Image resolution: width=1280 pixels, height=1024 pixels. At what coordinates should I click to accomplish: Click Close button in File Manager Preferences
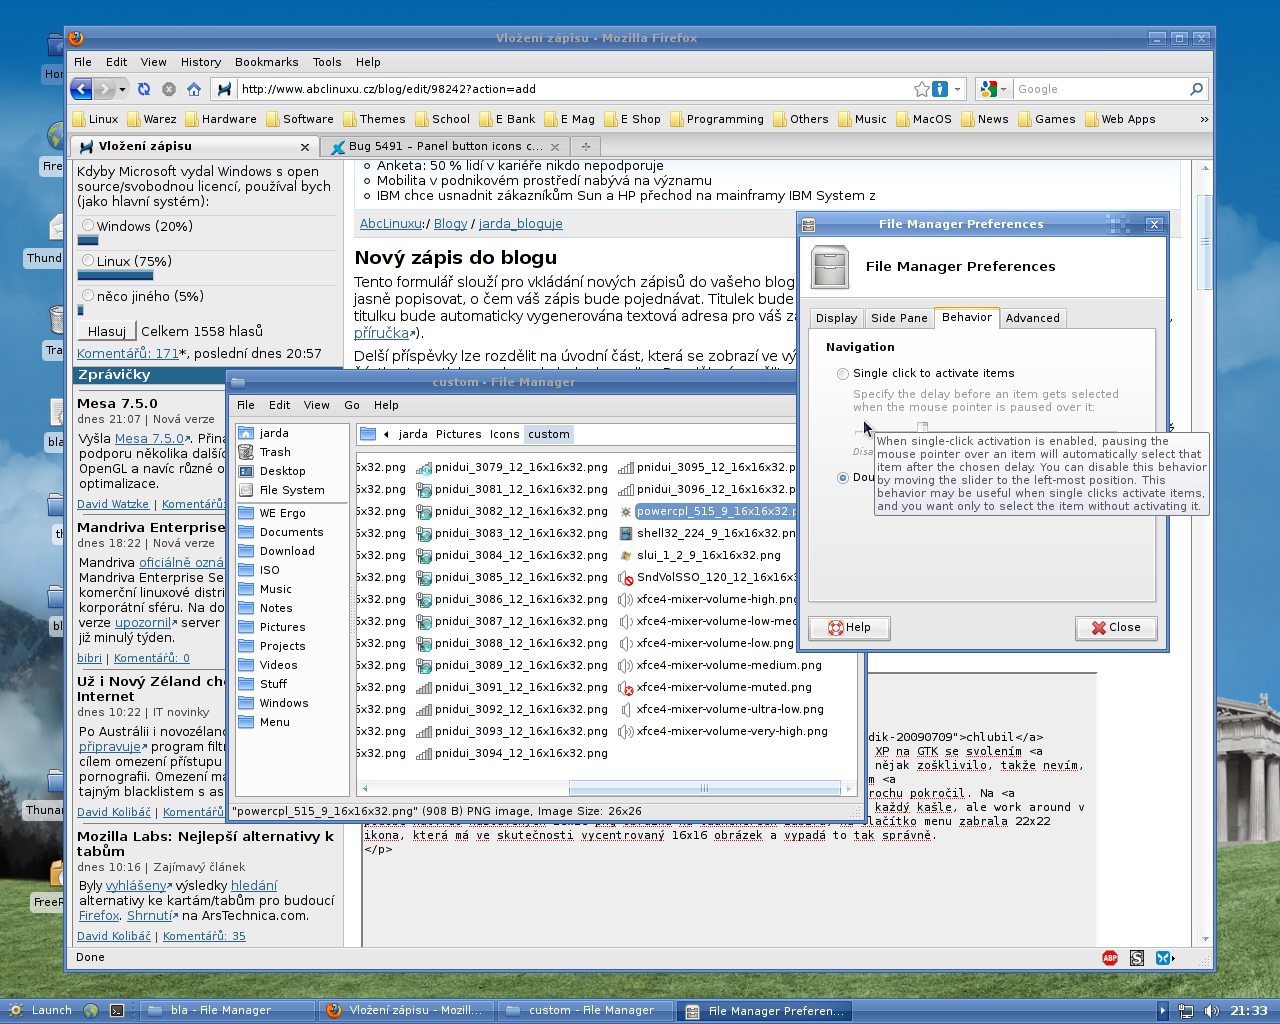coord(1116,628)
